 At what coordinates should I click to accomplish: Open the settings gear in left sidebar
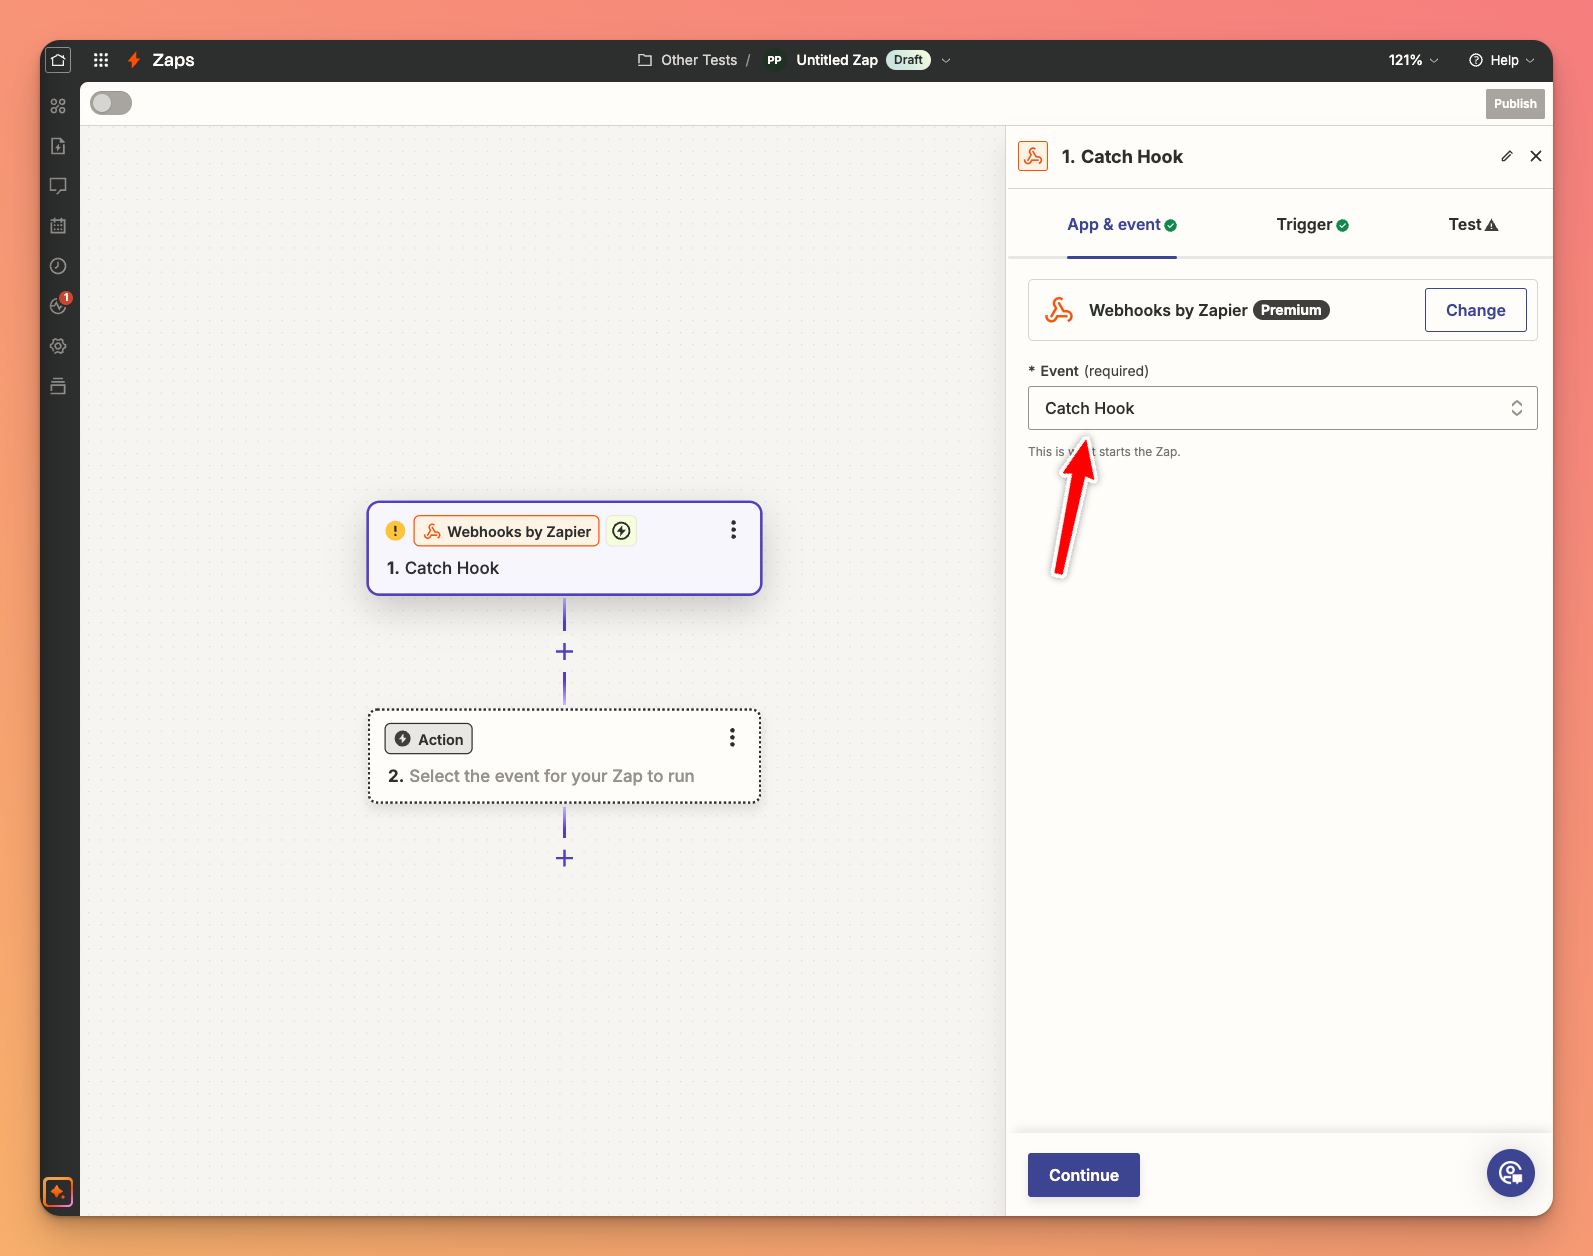[58, 346]
